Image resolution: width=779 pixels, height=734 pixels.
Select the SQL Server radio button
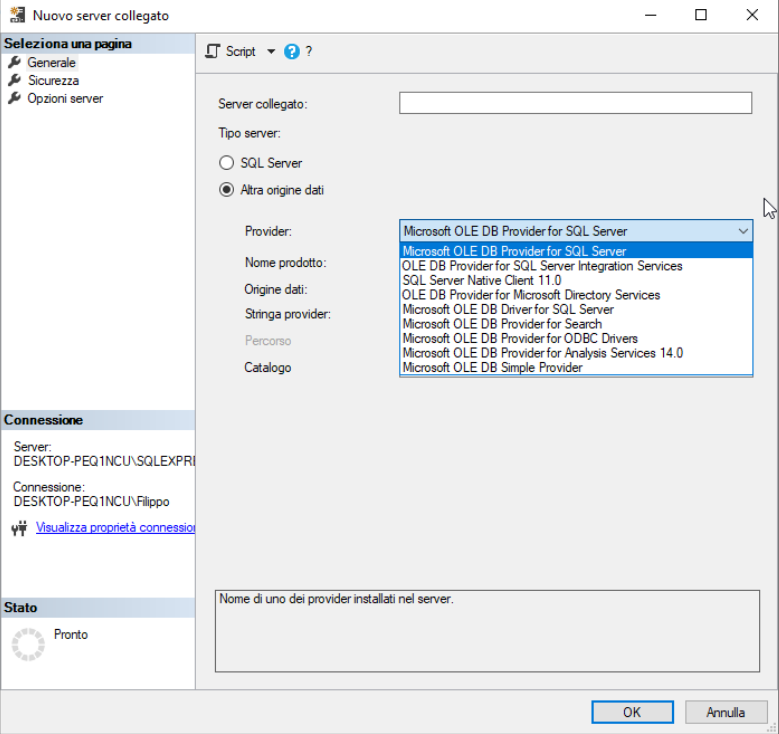pyautogui.click(x=227, y=163)
